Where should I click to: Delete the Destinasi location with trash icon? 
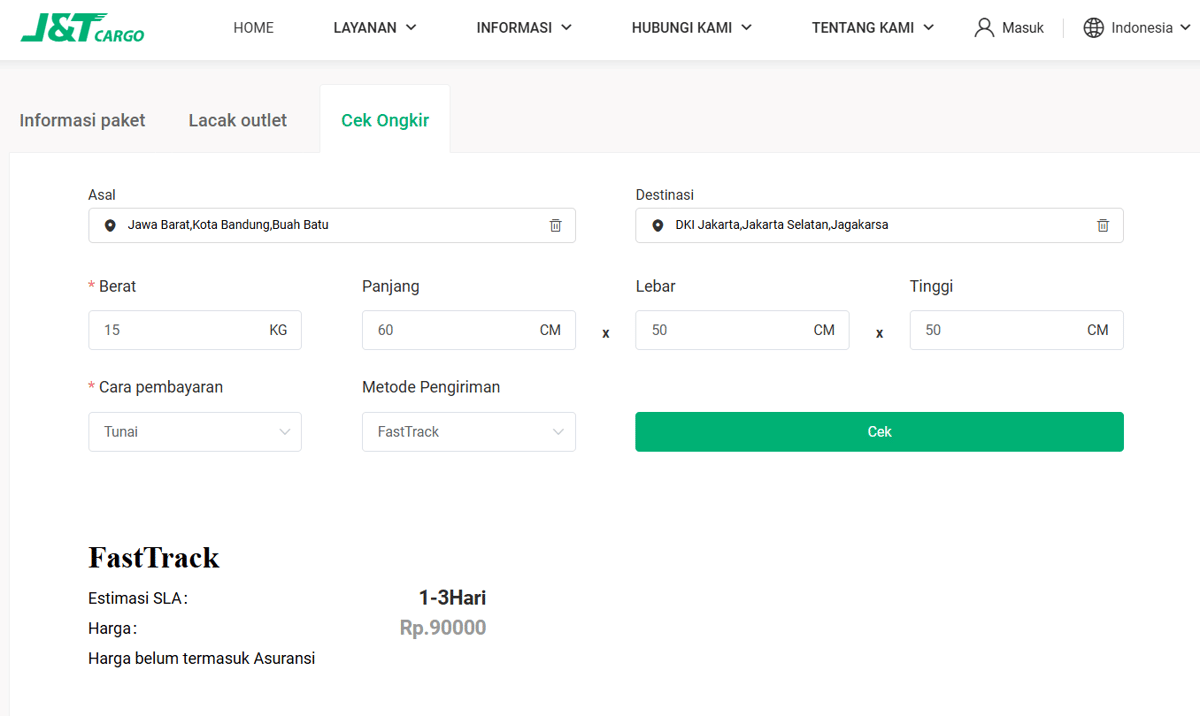pyautogui.click(x=1103, y=225)
